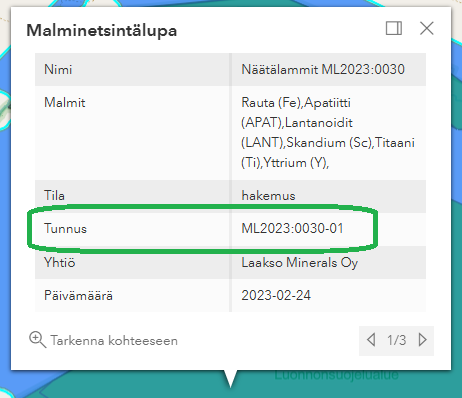
Task: Click the Luonnonsuojelualue map label
Action: 336,375
